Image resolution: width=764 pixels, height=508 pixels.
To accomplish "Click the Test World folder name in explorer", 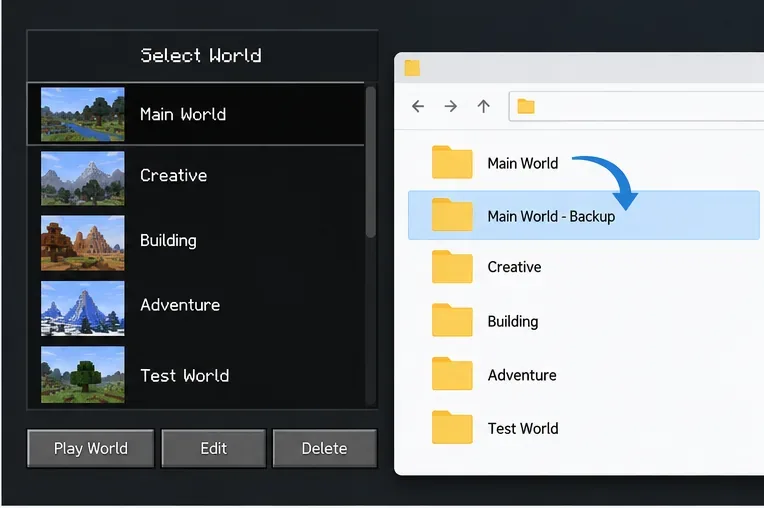I will tap(523, 429).
